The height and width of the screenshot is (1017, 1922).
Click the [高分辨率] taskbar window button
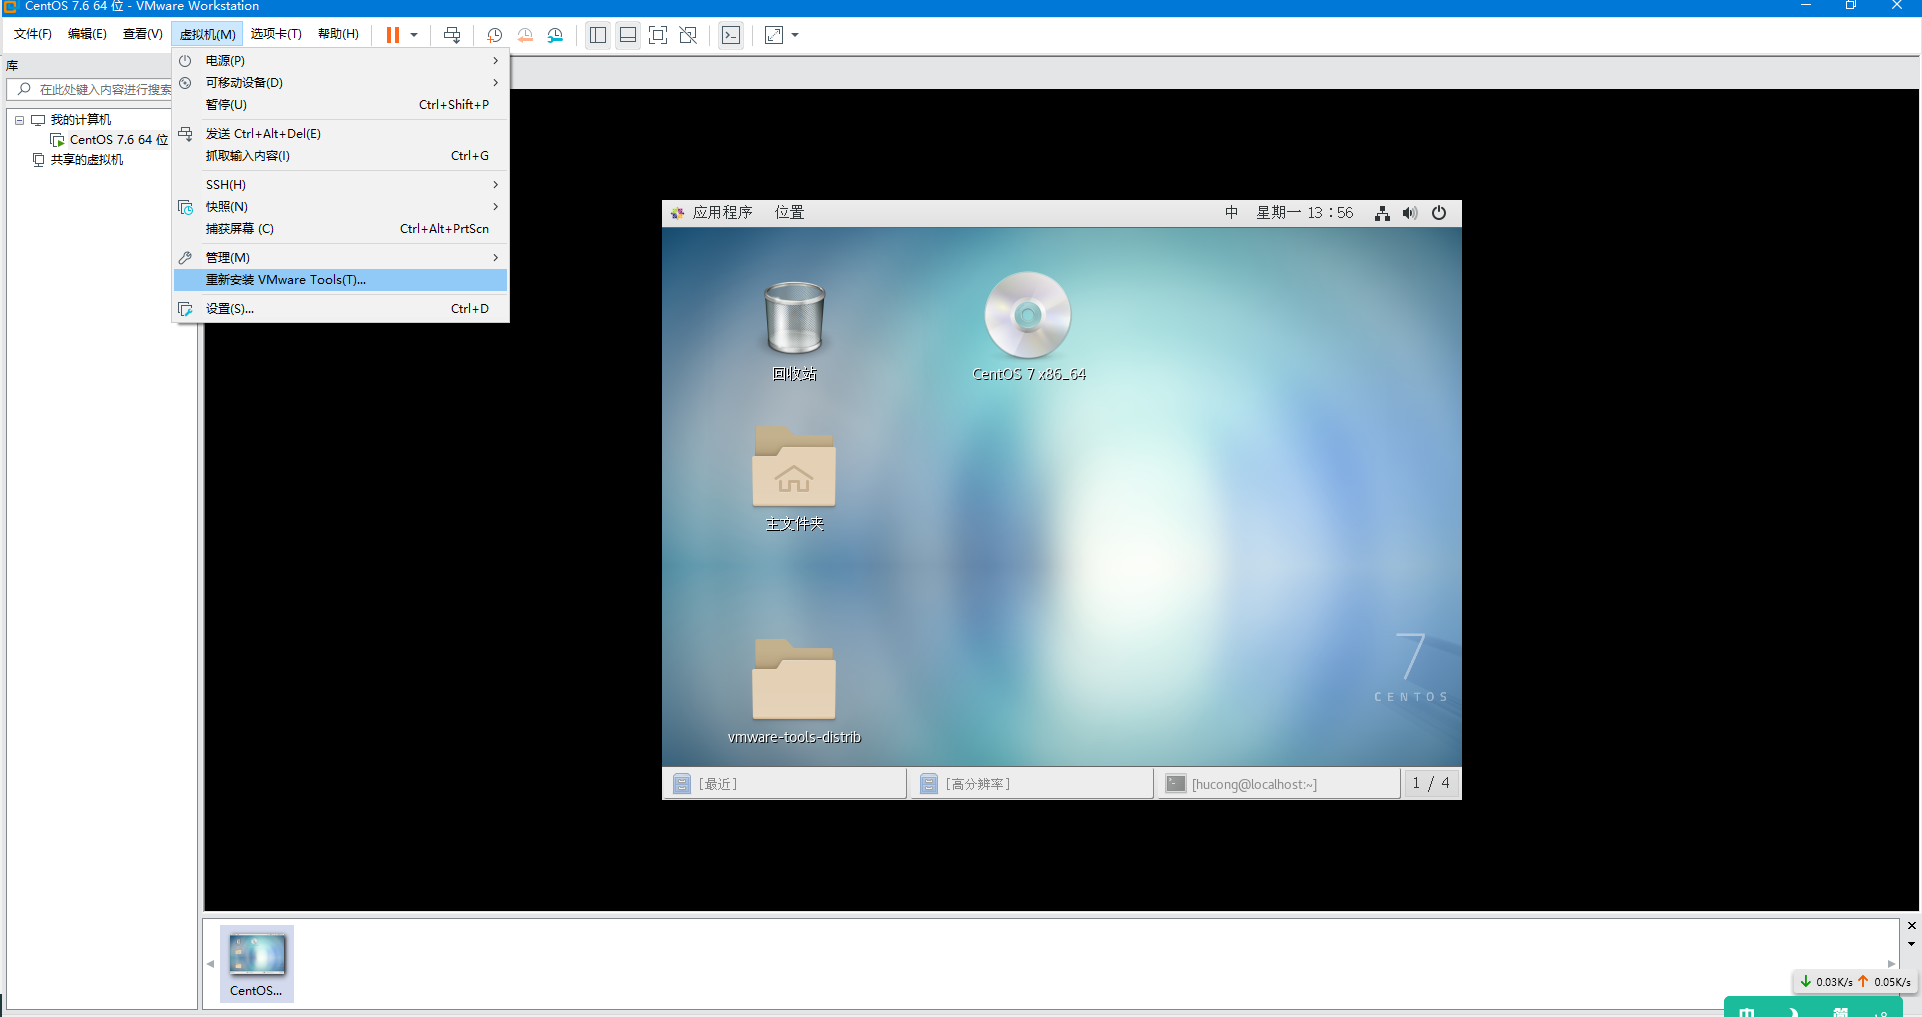pos(1032,784)
